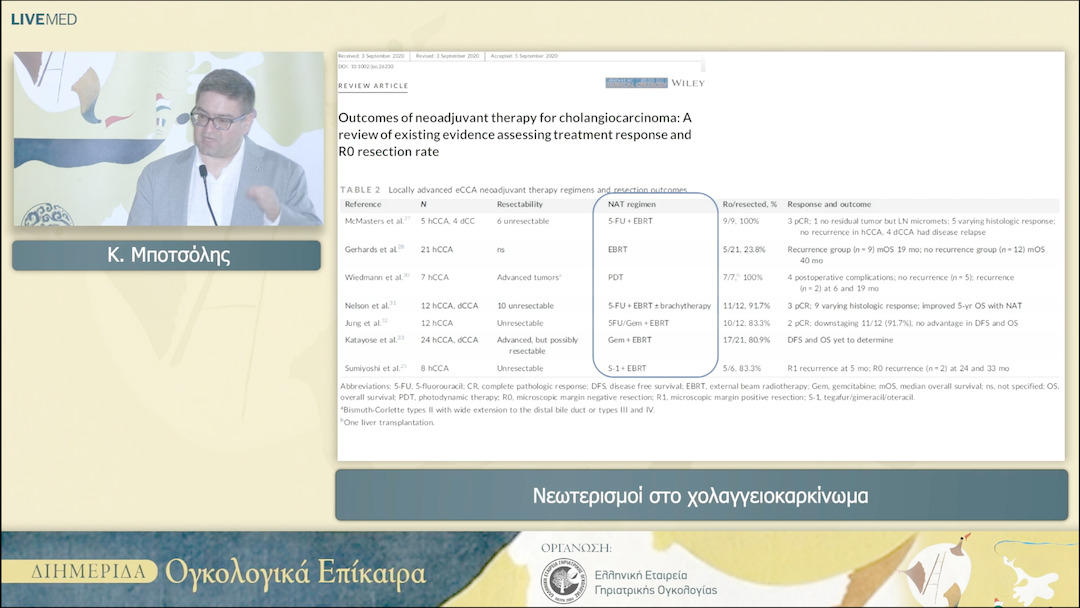Click the '11/12, 91.7%' cell
The width and height of the screenshot is (1080, 608).
pyautogui.click(x=746, y=306)
